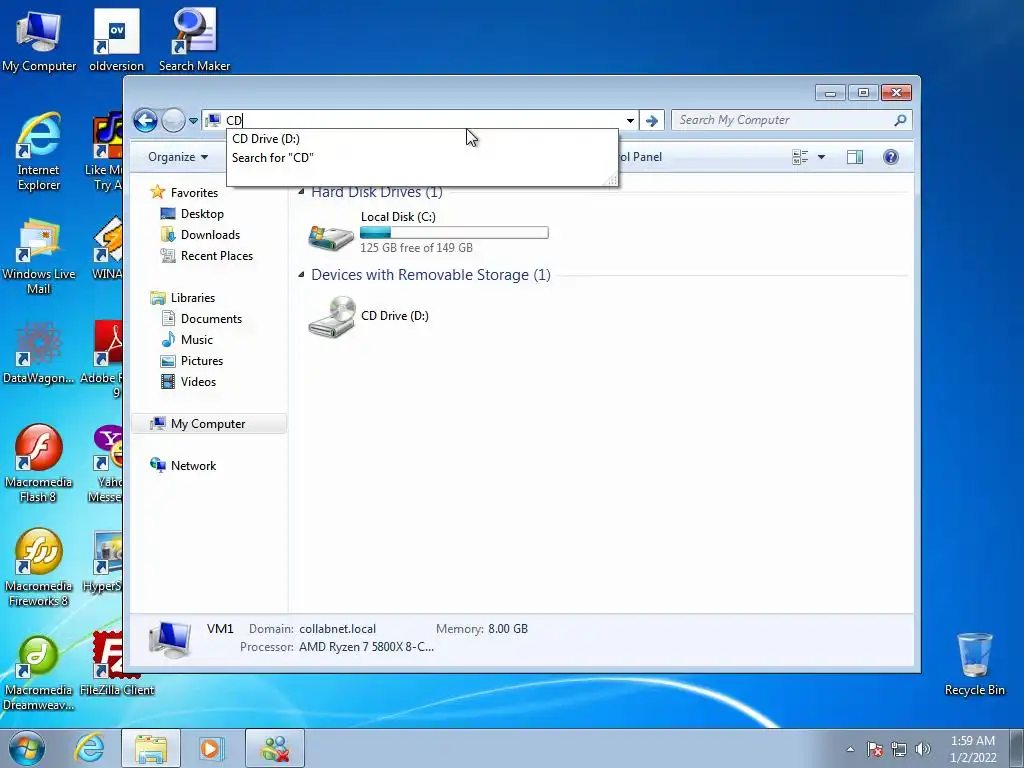Open Videos library
Screen dimensions: 1024x768
coord(198,381)
